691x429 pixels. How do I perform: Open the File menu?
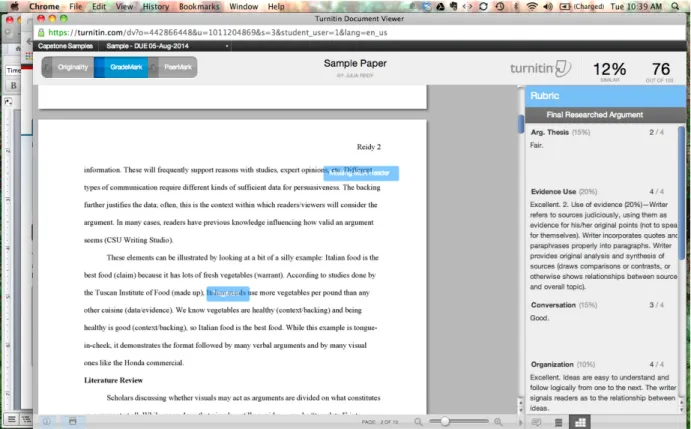pos(75,6)
